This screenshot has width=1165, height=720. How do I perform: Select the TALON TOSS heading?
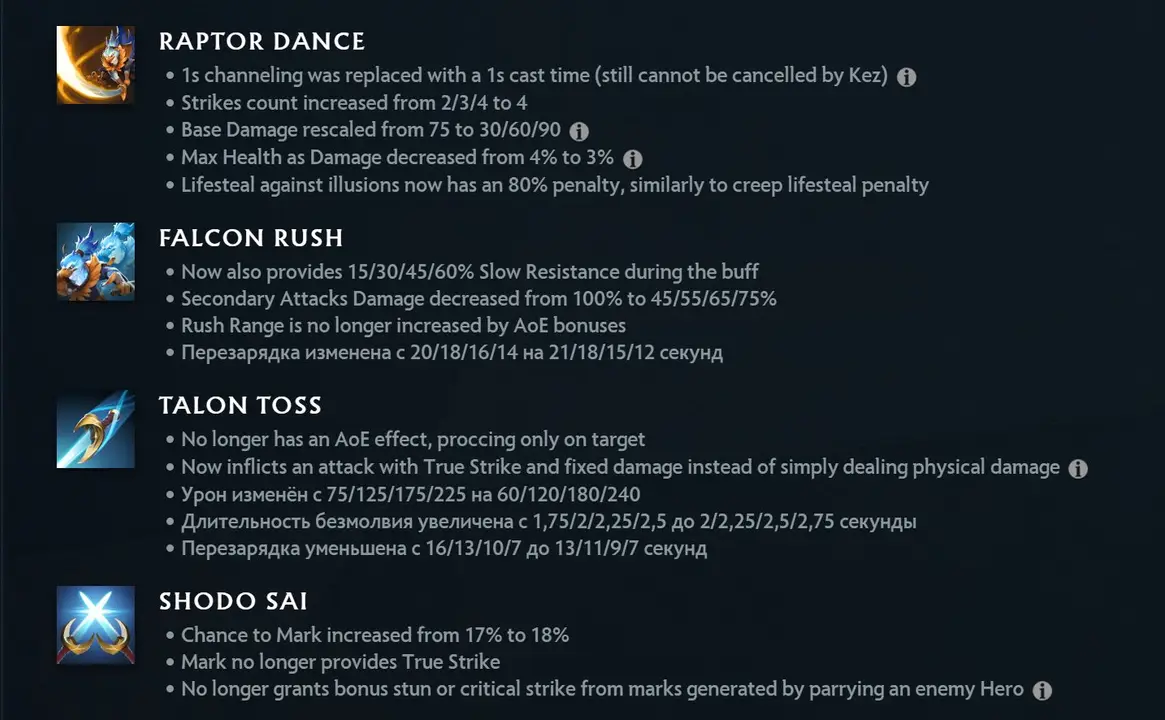(241, 405)
